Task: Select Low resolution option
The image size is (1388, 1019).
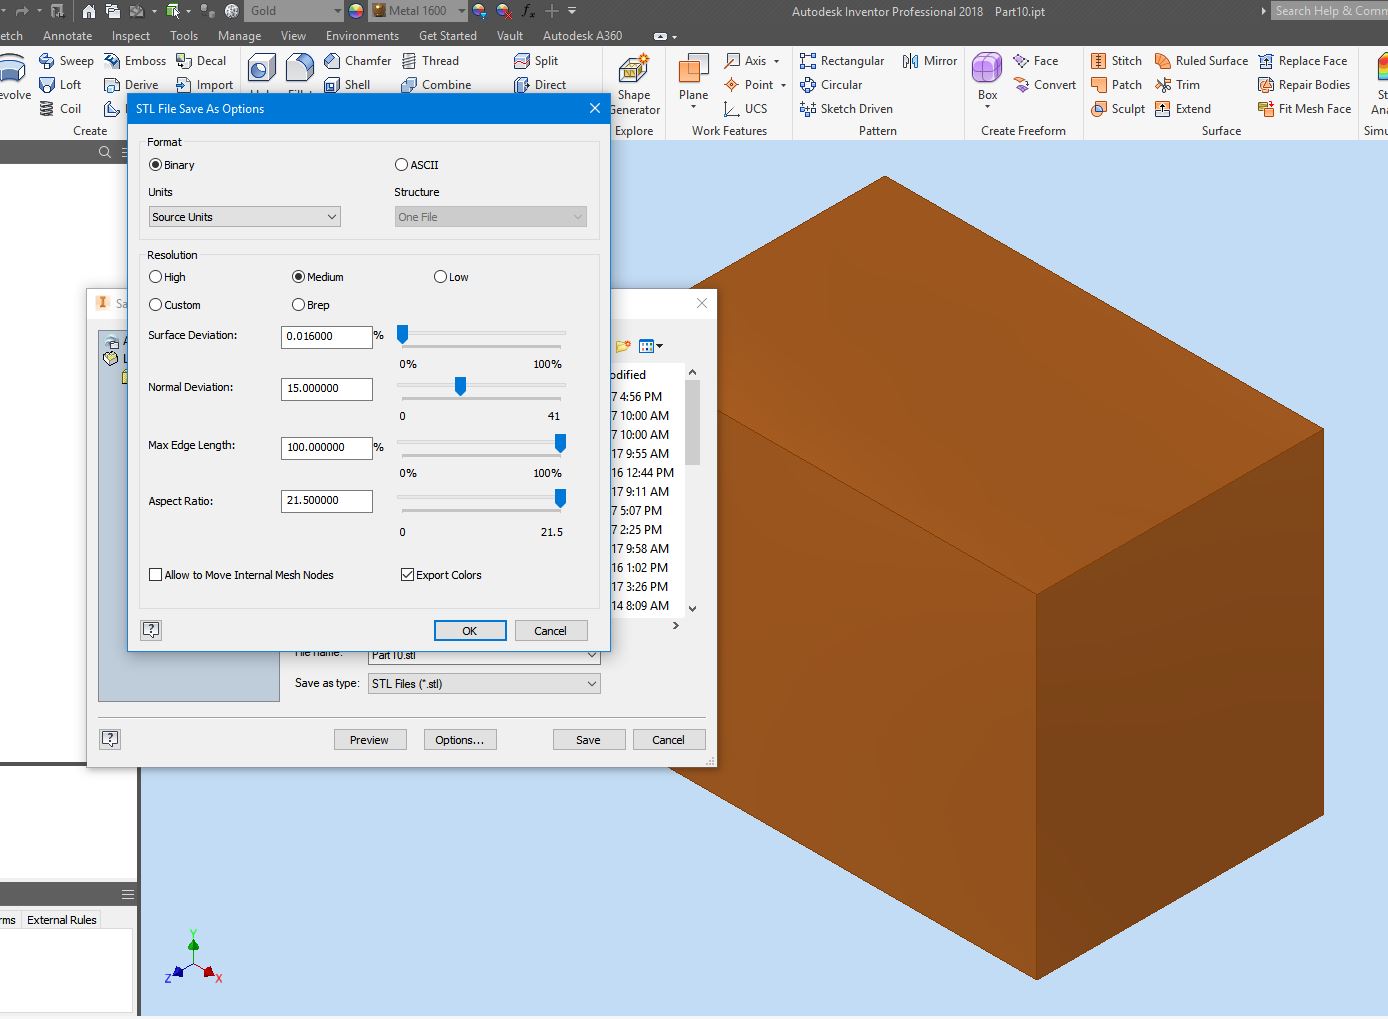Action: pyautogui.click(x=440, y=277)
